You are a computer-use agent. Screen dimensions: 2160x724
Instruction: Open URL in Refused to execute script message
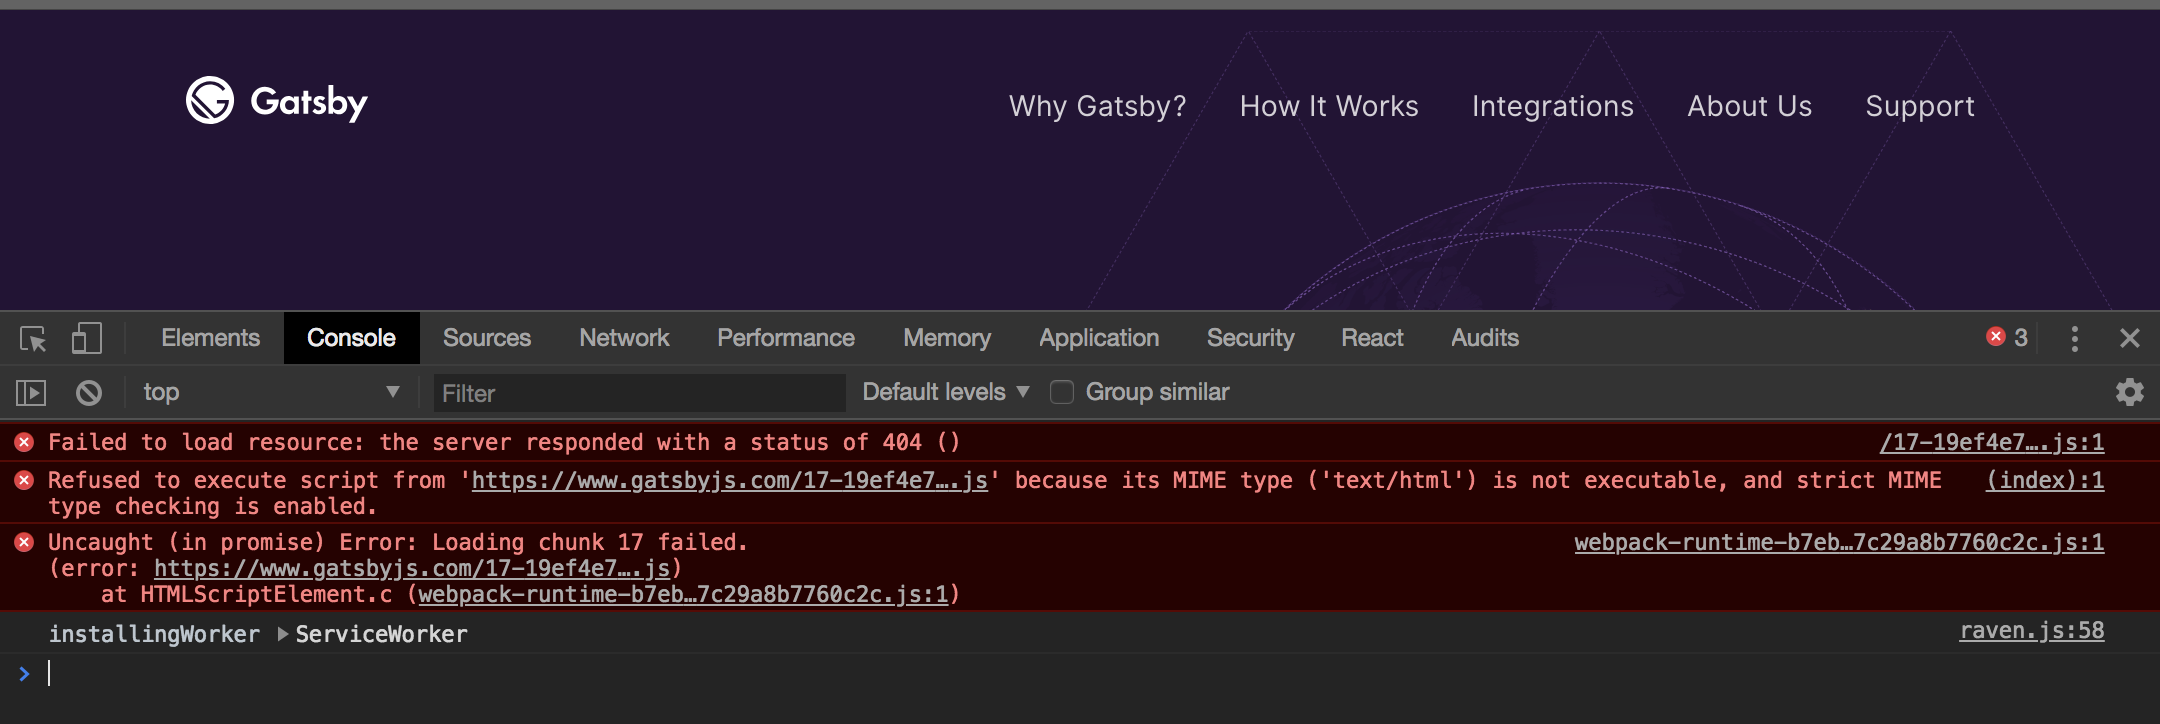click(730, 480)
